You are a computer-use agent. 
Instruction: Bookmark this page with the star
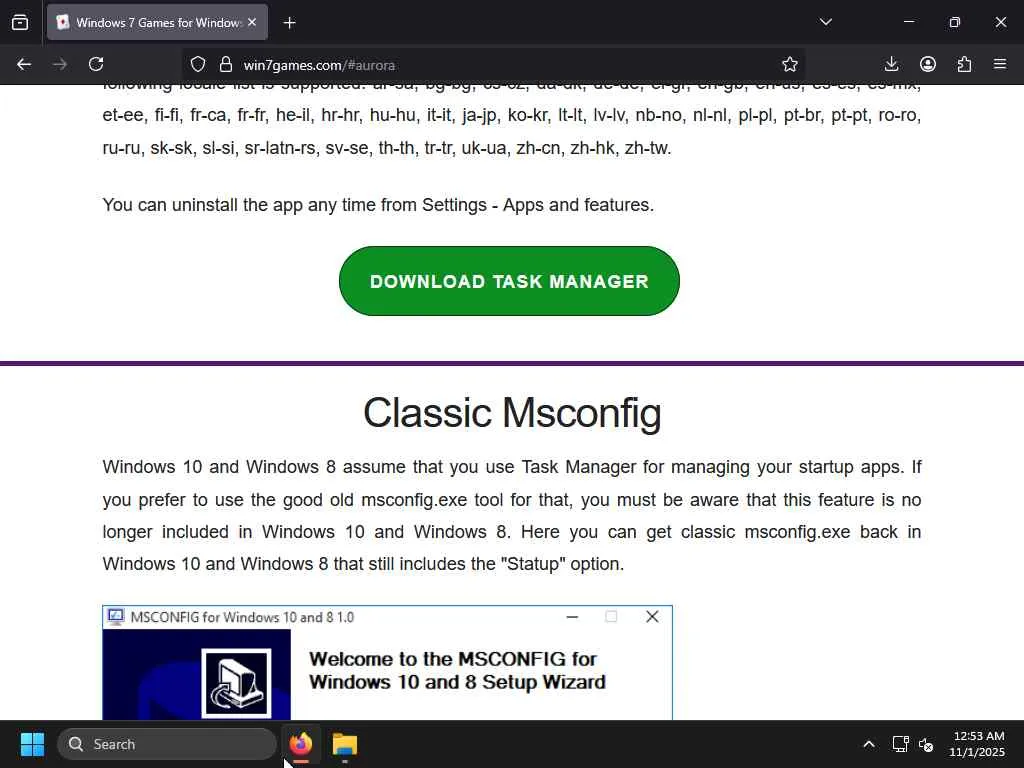point(790,64)
